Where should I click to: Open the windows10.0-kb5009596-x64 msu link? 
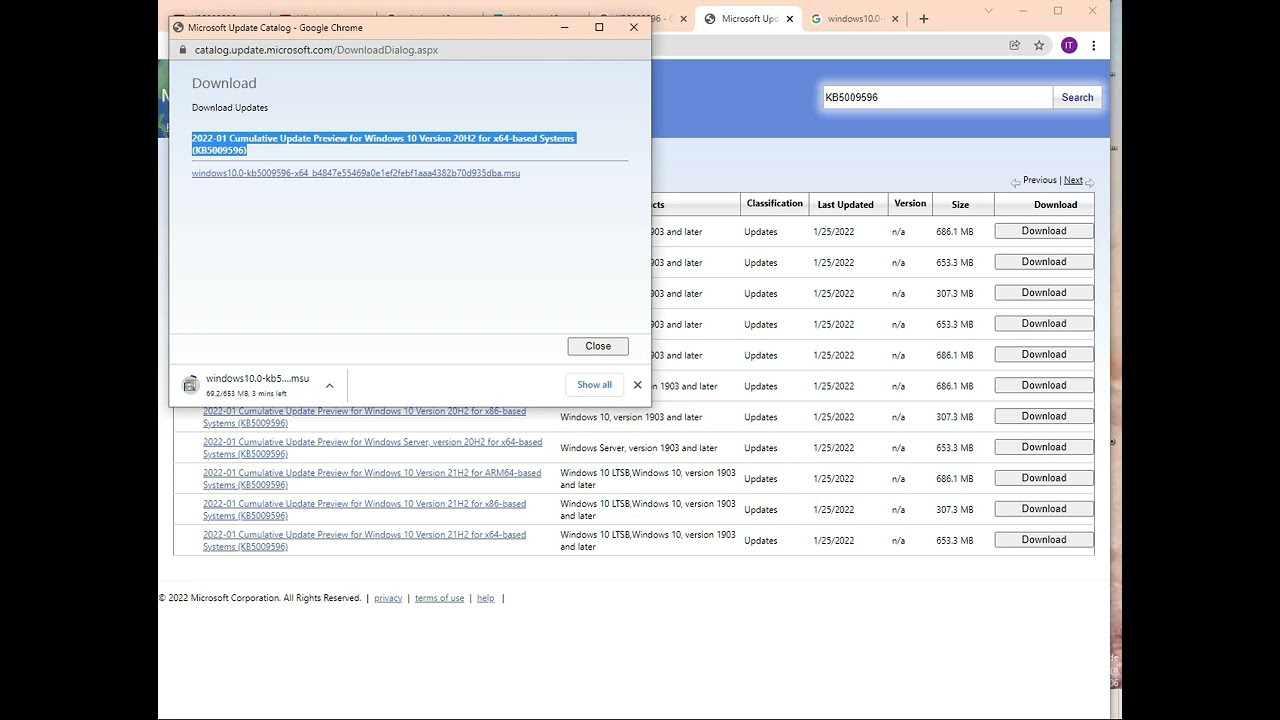coord(356,173)
